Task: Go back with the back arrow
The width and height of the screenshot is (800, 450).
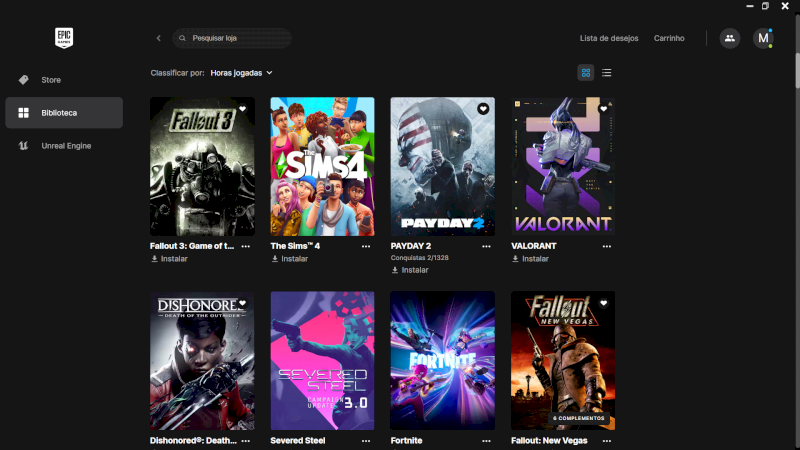Action: [159, 38]
